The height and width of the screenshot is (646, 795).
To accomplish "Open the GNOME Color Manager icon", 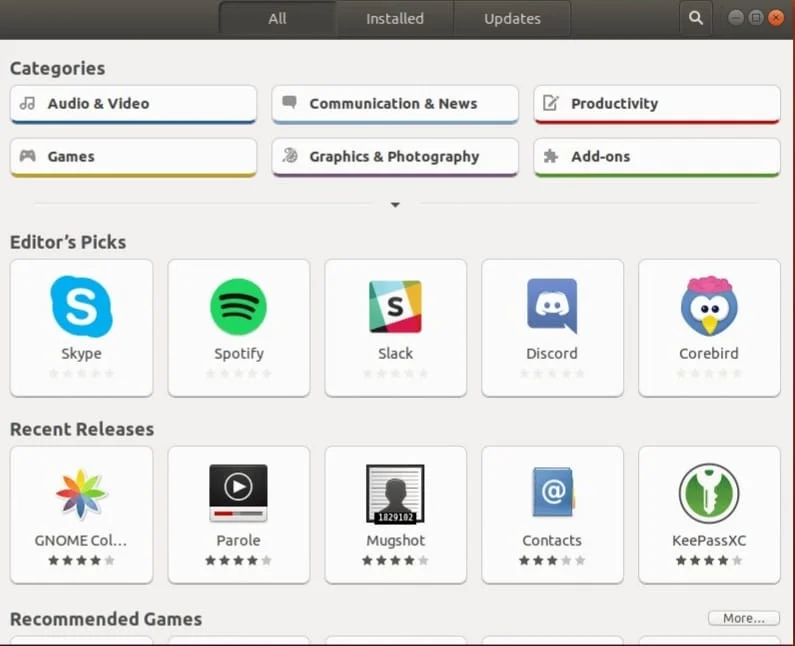I will click(82, 494).
